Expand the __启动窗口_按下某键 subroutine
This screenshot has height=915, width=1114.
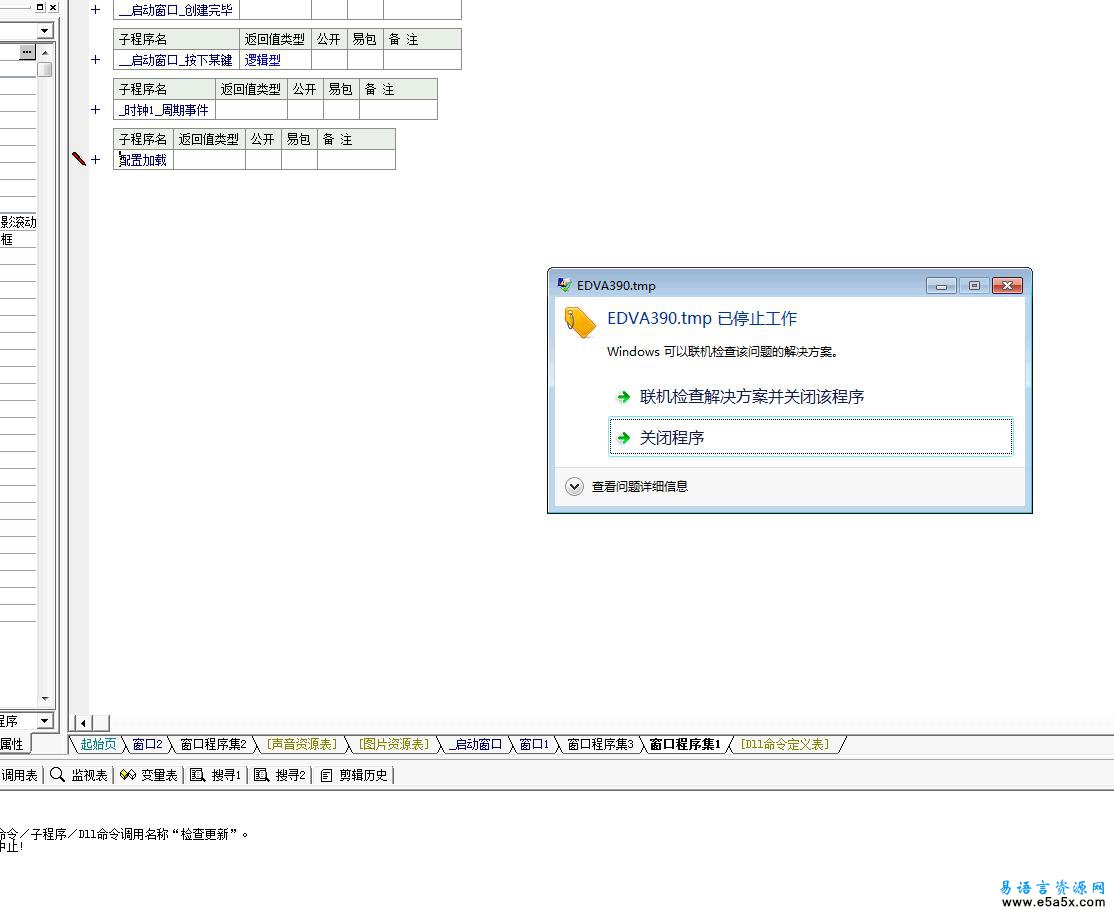[96, 60]
